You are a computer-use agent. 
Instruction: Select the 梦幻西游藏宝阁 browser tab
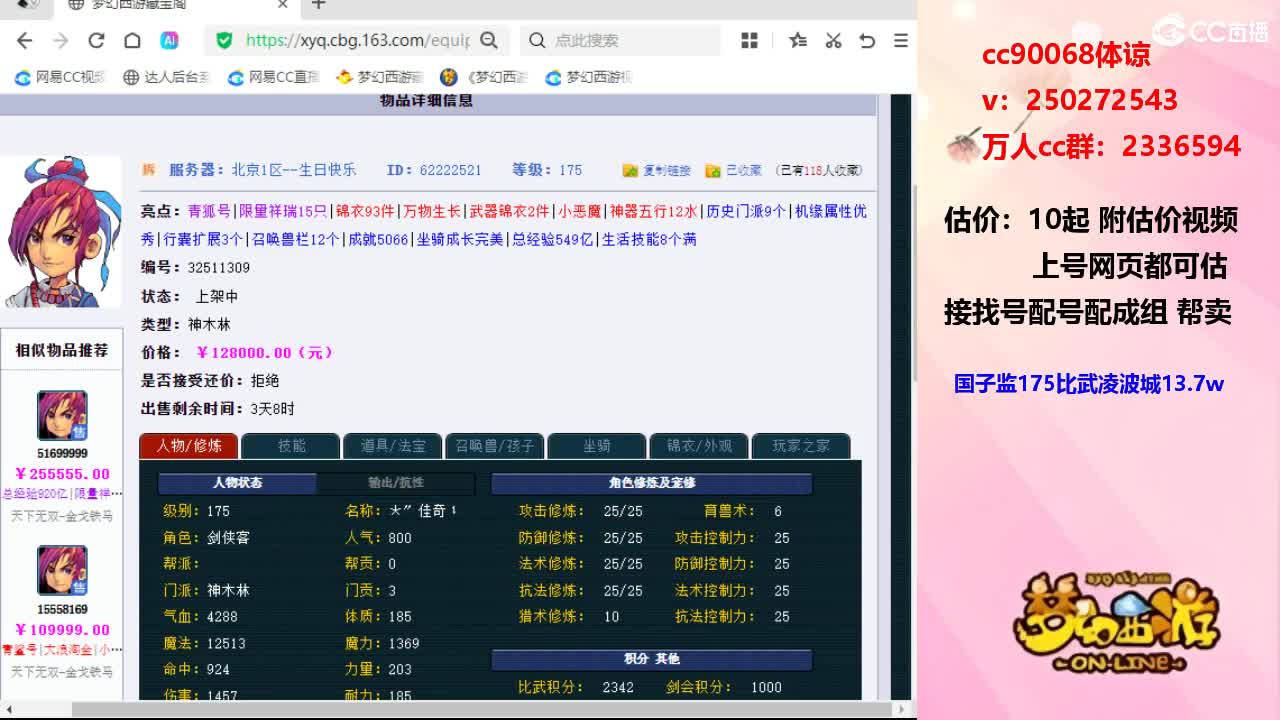176,5
